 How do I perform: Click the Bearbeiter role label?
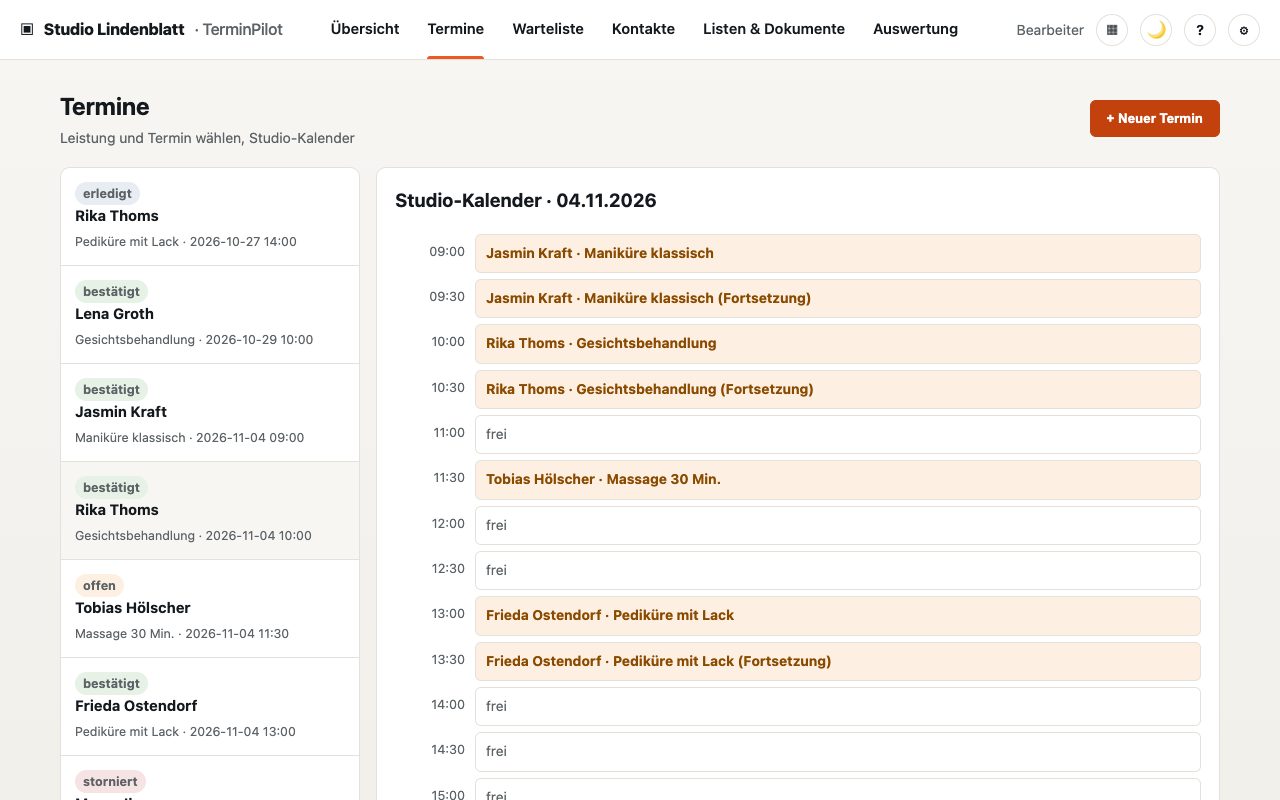(1050, 30)
